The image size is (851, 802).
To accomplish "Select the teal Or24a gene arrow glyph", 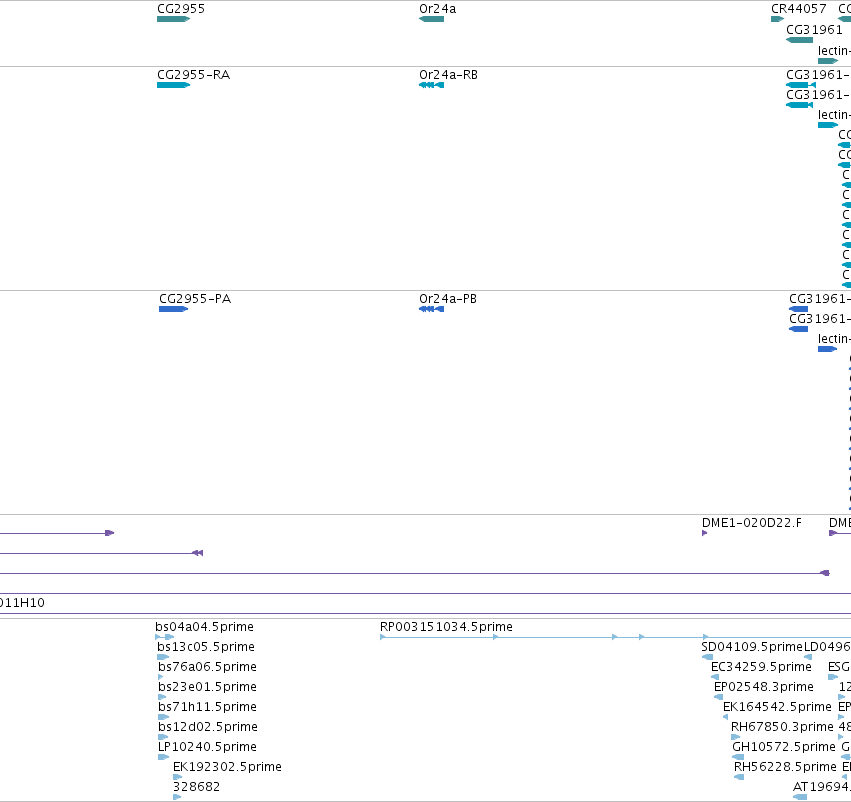I will point(431,19).
